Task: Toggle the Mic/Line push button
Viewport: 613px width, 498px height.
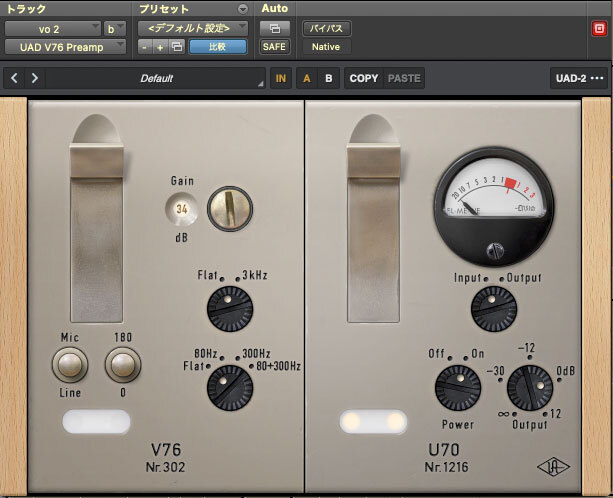Action: pyautogui.click(x=70, y=365)
